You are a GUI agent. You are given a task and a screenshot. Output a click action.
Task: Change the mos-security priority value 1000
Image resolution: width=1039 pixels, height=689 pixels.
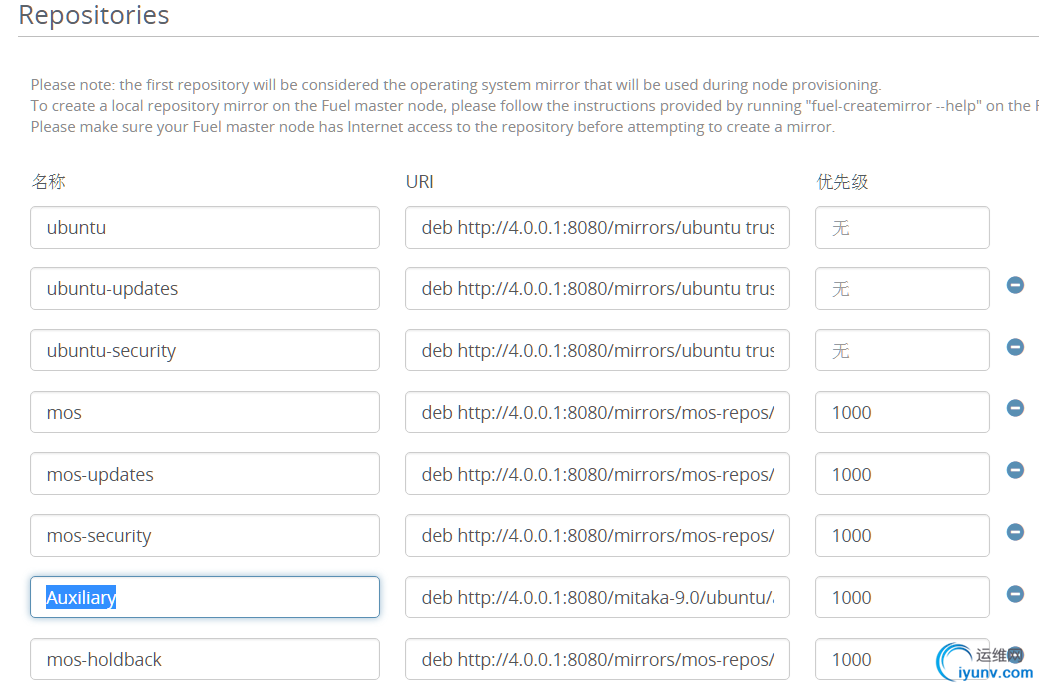pos(902,535)
